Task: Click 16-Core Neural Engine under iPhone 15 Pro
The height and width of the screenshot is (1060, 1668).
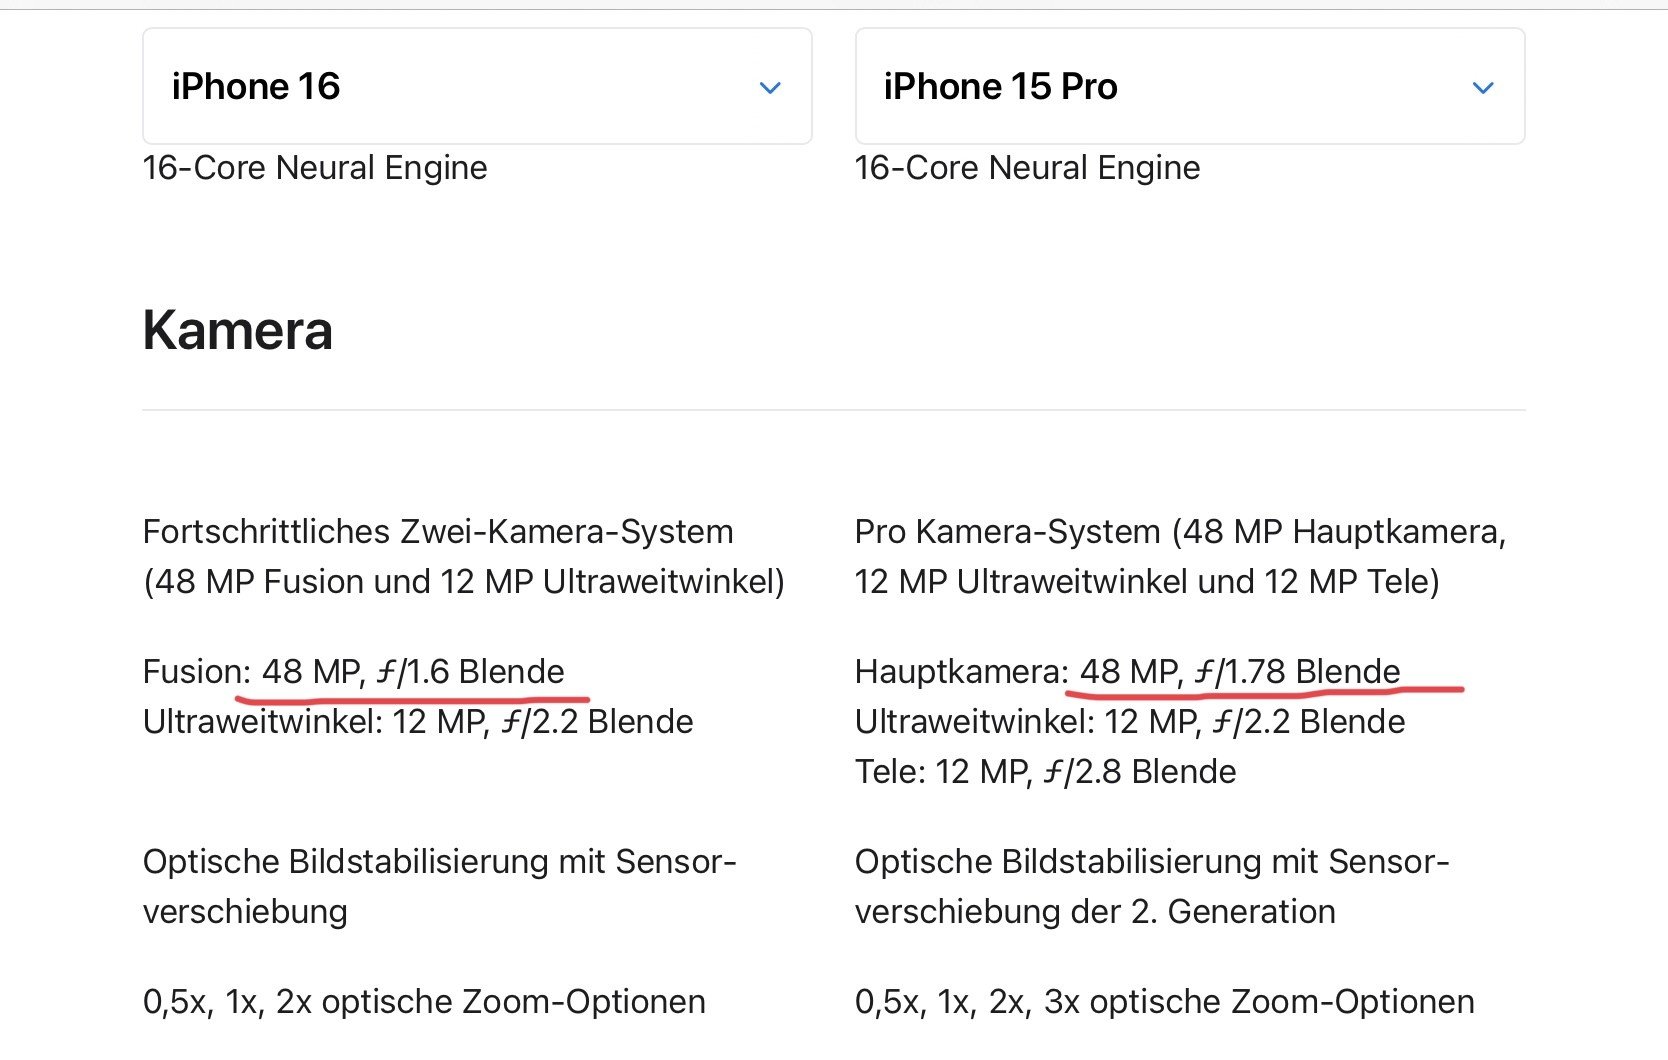Action: click(x=1027, y=168)
